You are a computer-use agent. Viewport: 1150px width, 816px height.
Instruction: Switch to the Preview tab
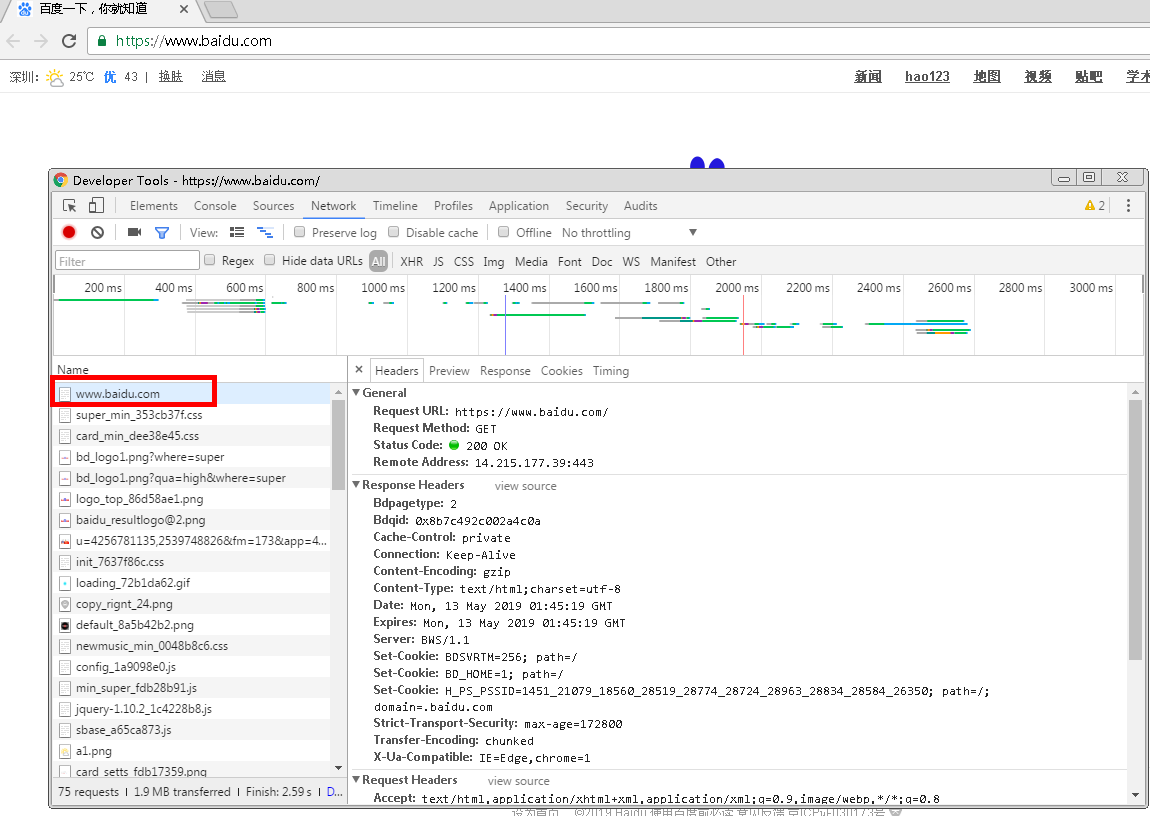(x=449, y=371)
